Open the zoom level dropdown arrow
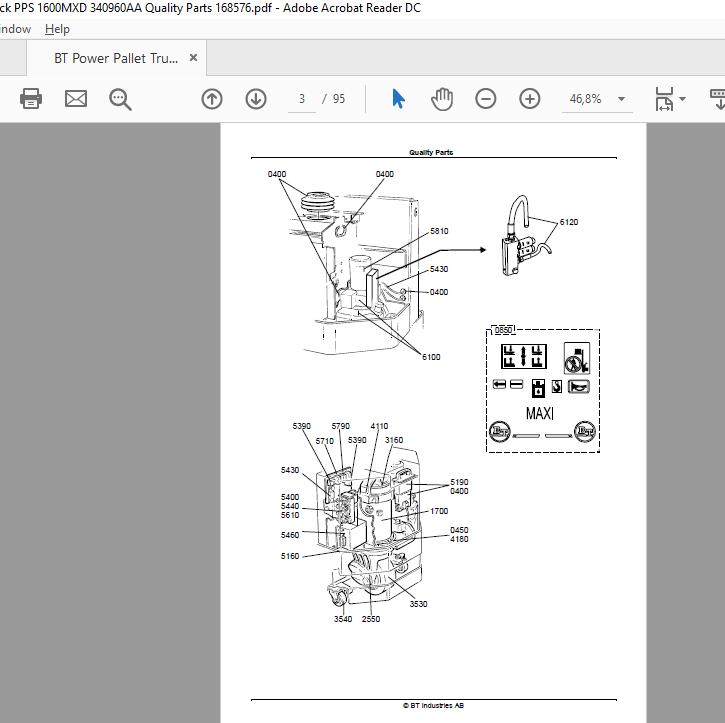This screenshot has width=725, height=723. [x=621, y=99]
